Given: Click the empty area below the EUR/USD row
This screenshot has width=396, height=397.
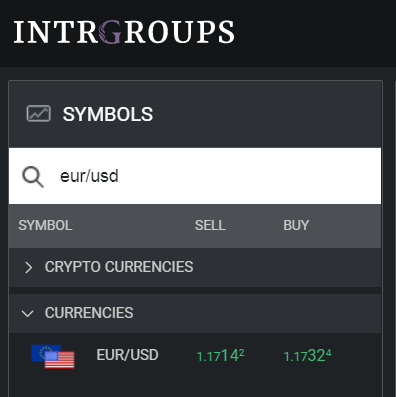Looking at the screenshot, I should point(195,388).
